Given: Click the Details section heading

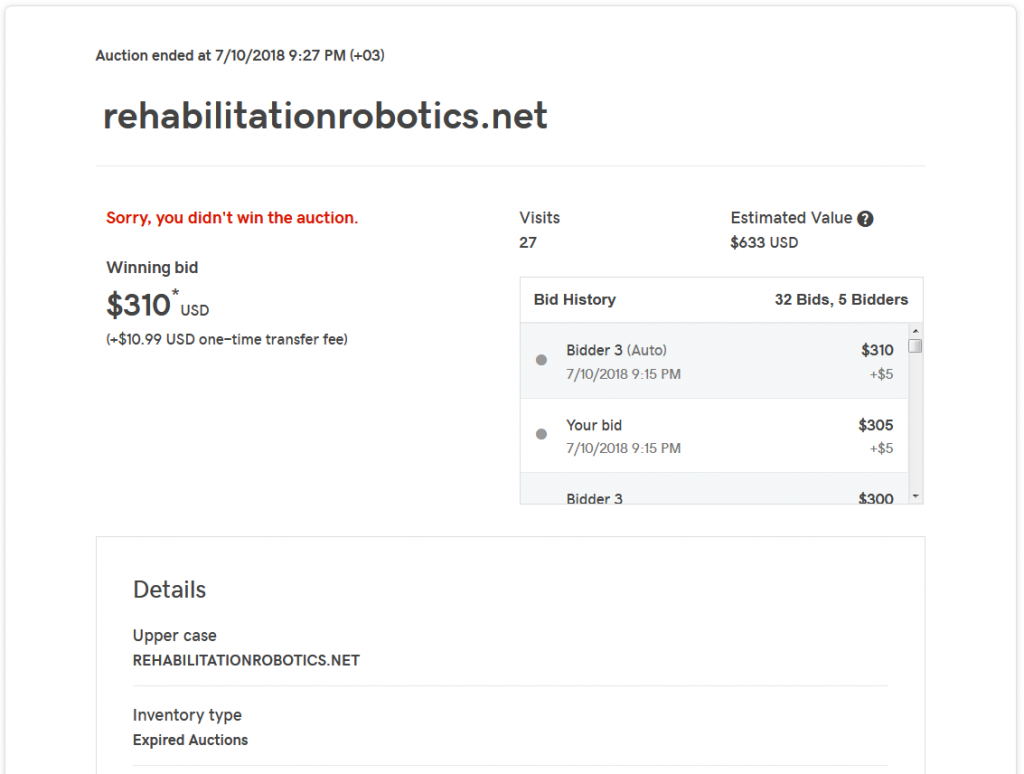Looking at the screenshot, I should tap(169, 590).
